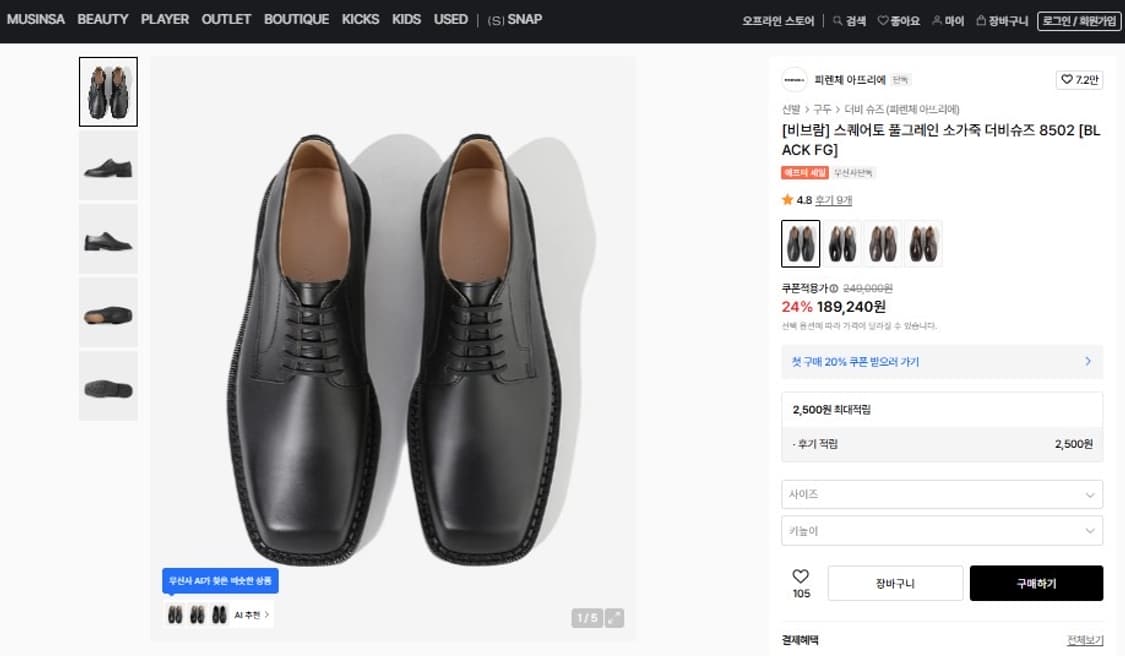Go to the OUTLET menu item
Image resolution: width=1125 pixels, height=656 pixels.
226,19
